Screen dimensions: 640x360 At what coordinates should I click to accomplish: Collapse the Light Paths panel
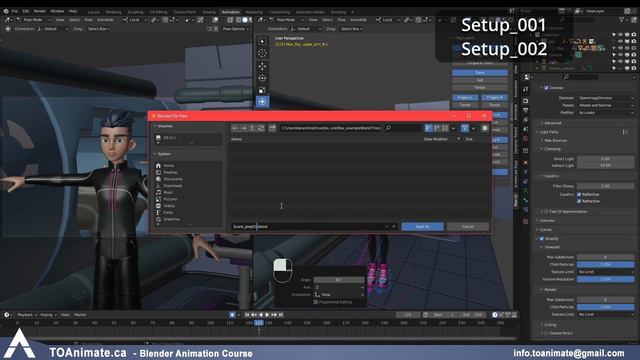[x=549, y=132]
